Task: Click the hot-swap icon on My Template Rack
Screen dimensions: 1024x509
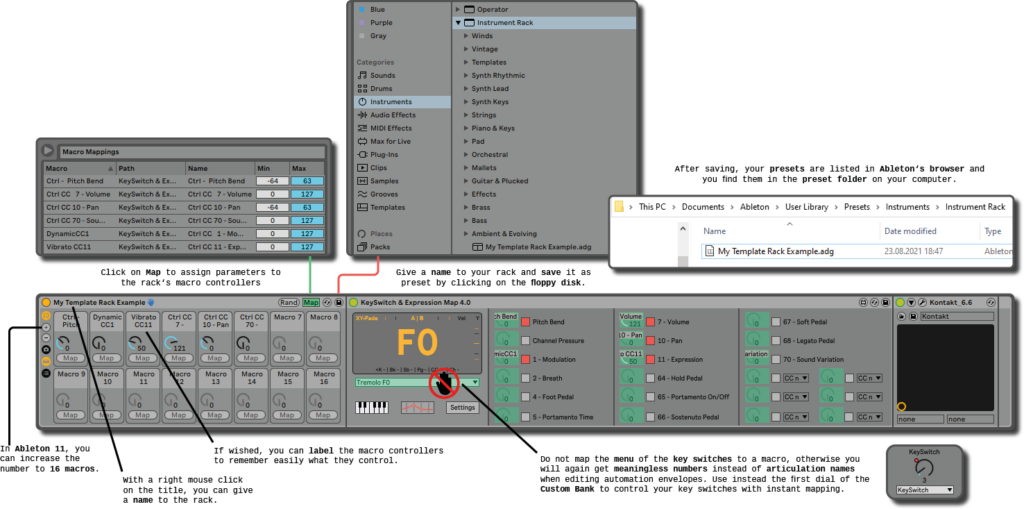Action: pyautogui.click(x=327, y=303)
